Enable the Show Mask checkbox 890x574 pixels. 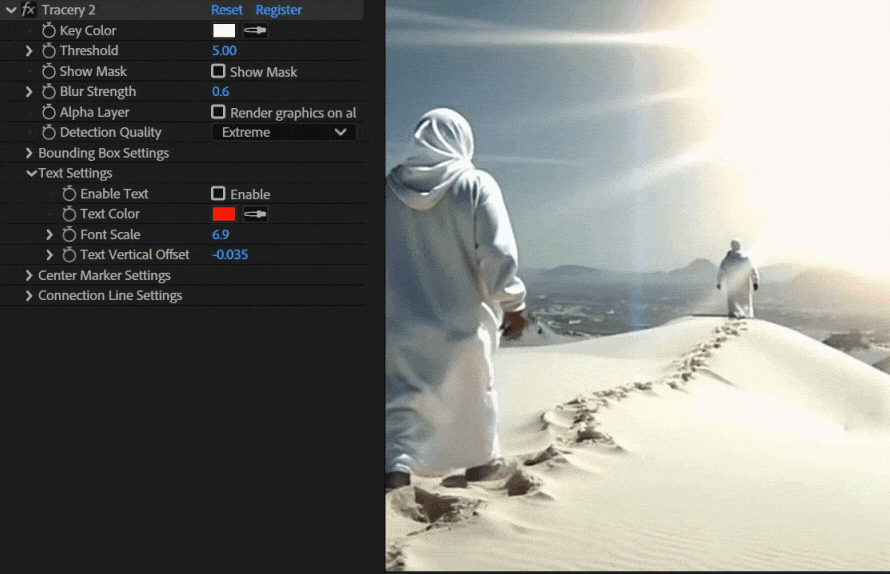218,72
